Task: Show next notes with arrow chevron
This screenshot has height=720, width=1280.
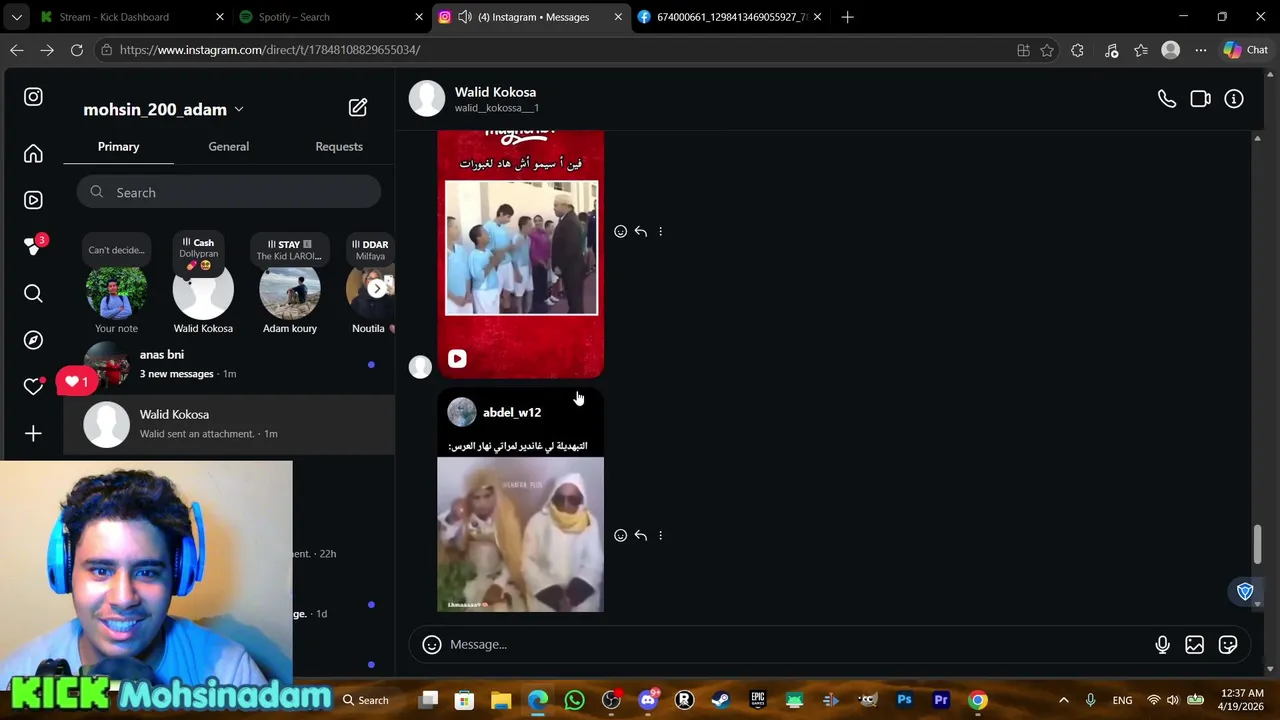Action: 377,289
